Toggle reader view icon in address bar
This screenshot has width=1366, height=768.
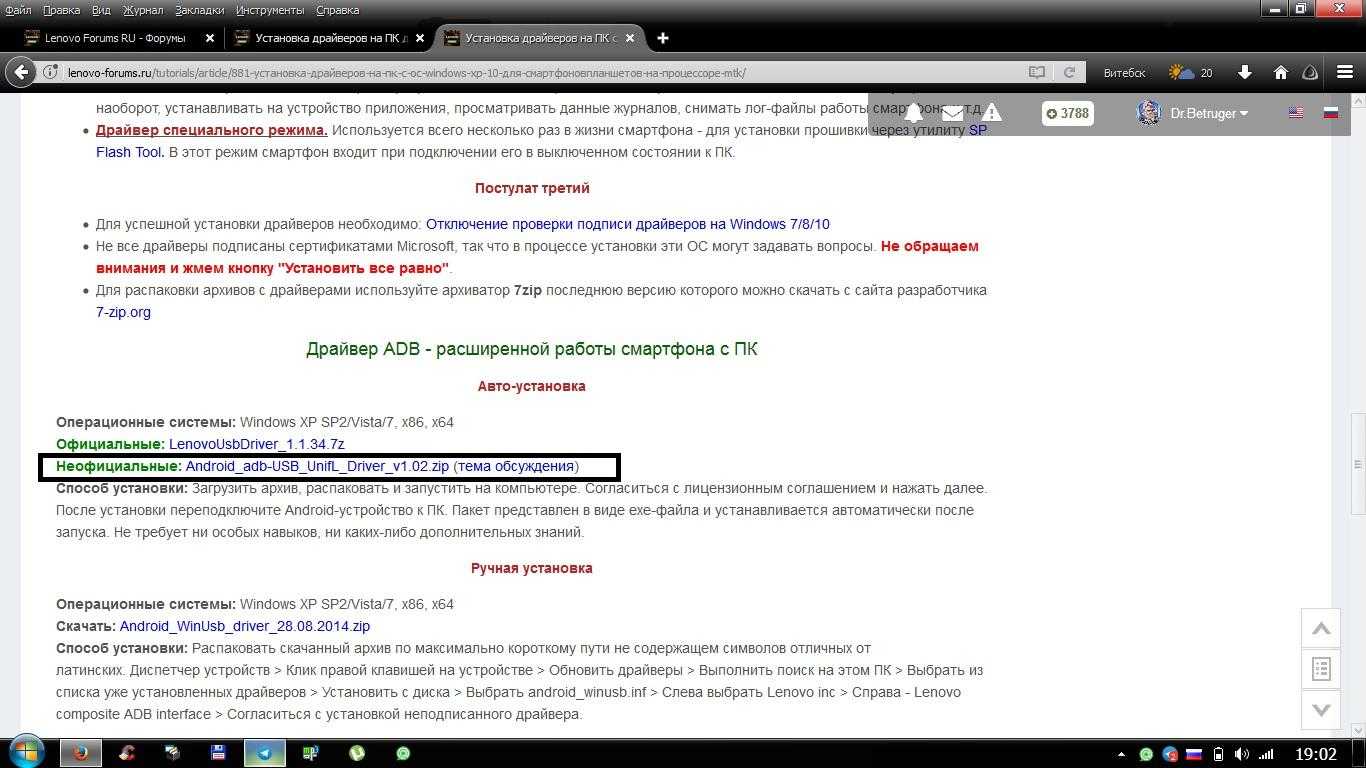(x=1037, y=72)
